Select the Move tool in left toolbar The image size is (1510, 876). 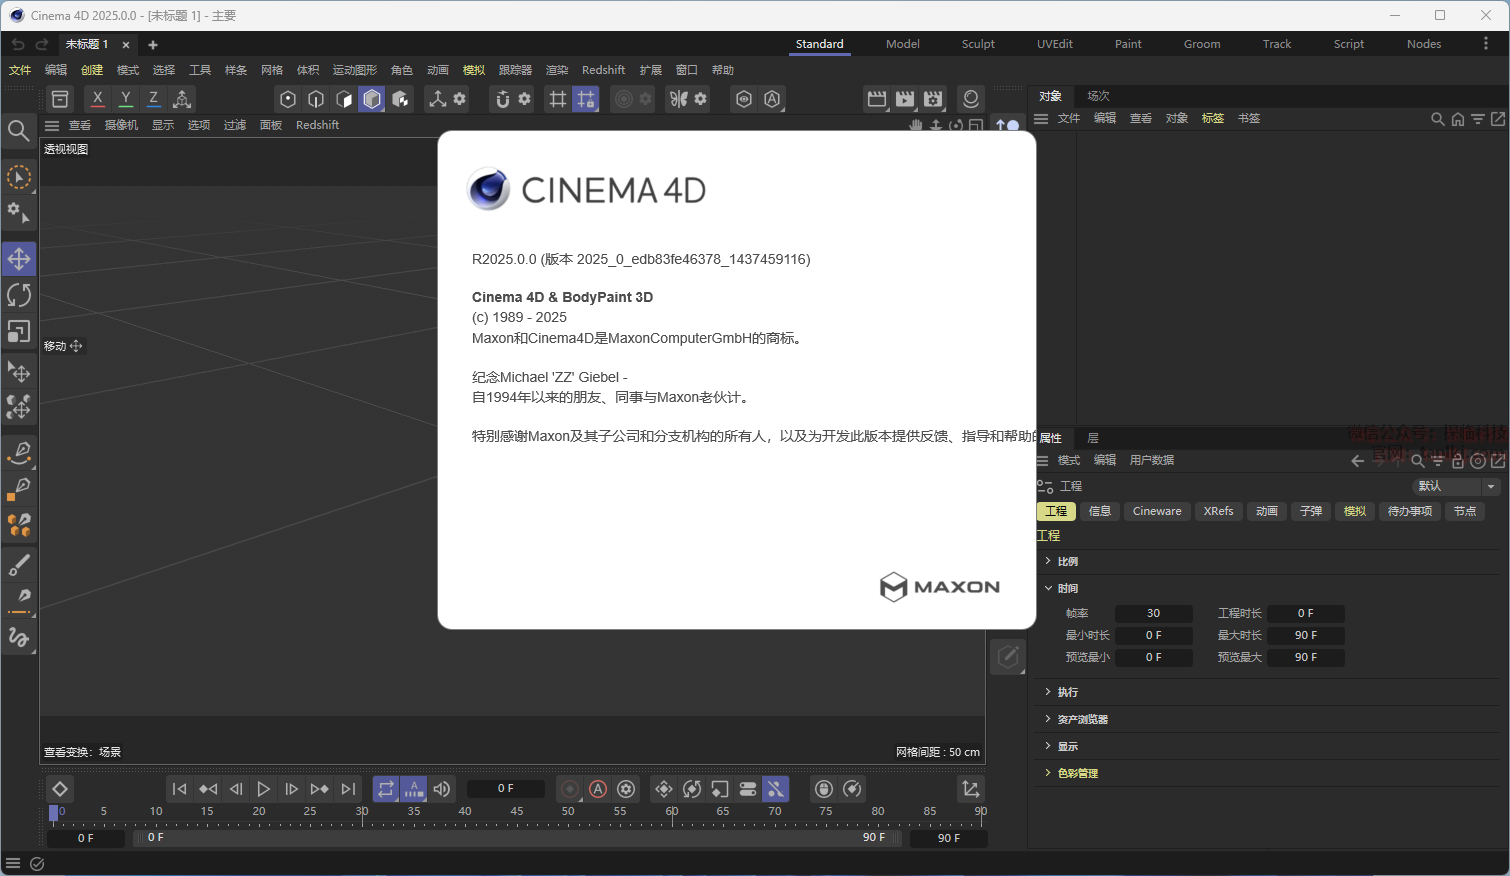click(19, 259)
